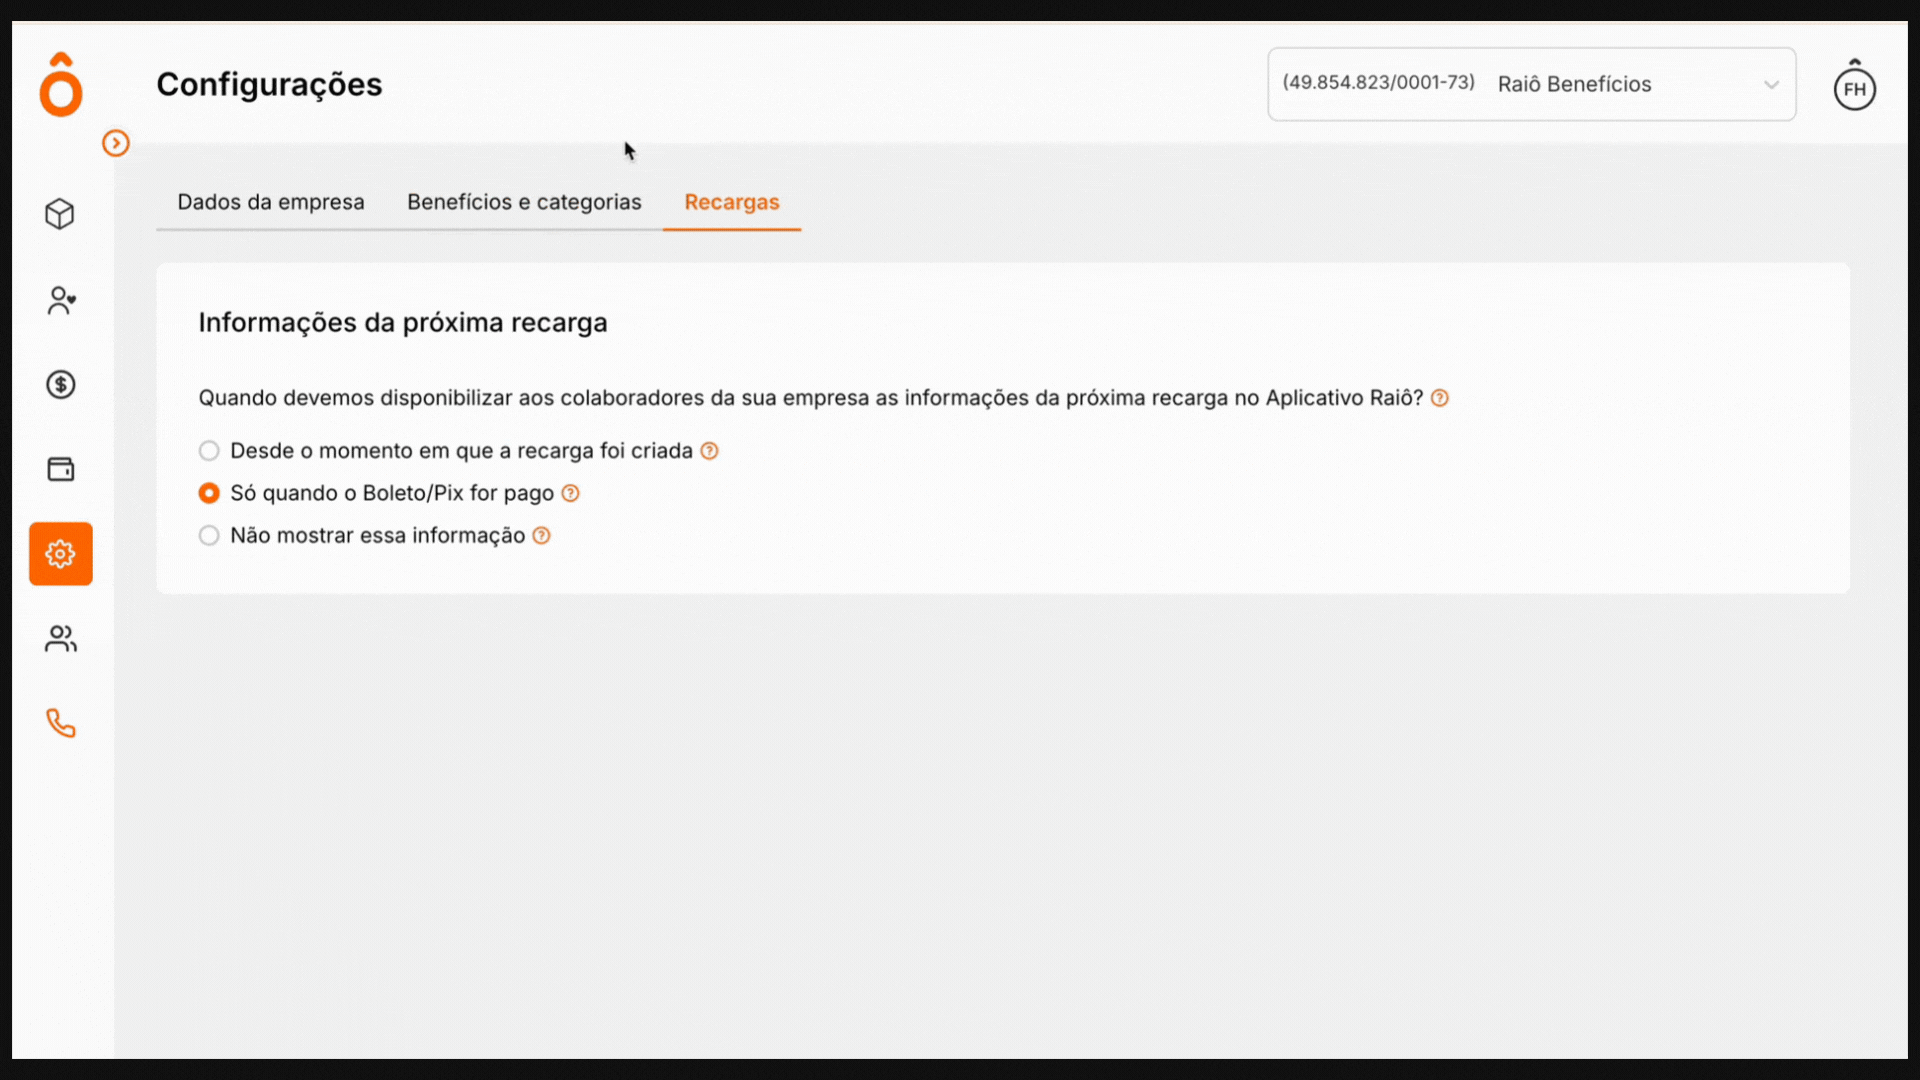This screenshot has width=1920, height=1080.
Task: Switch to the 'Dados da empresa' tab
Action: coord(270,202)
